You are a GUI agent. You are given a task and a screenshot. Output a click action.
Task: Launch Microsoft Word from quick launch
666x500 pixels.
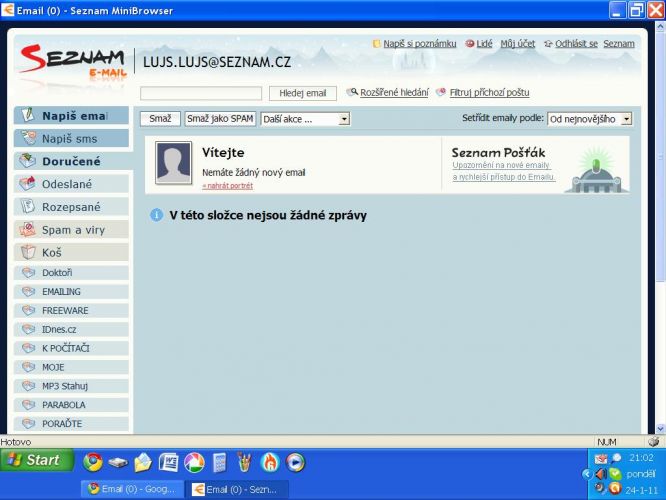[x=168, y=462]
